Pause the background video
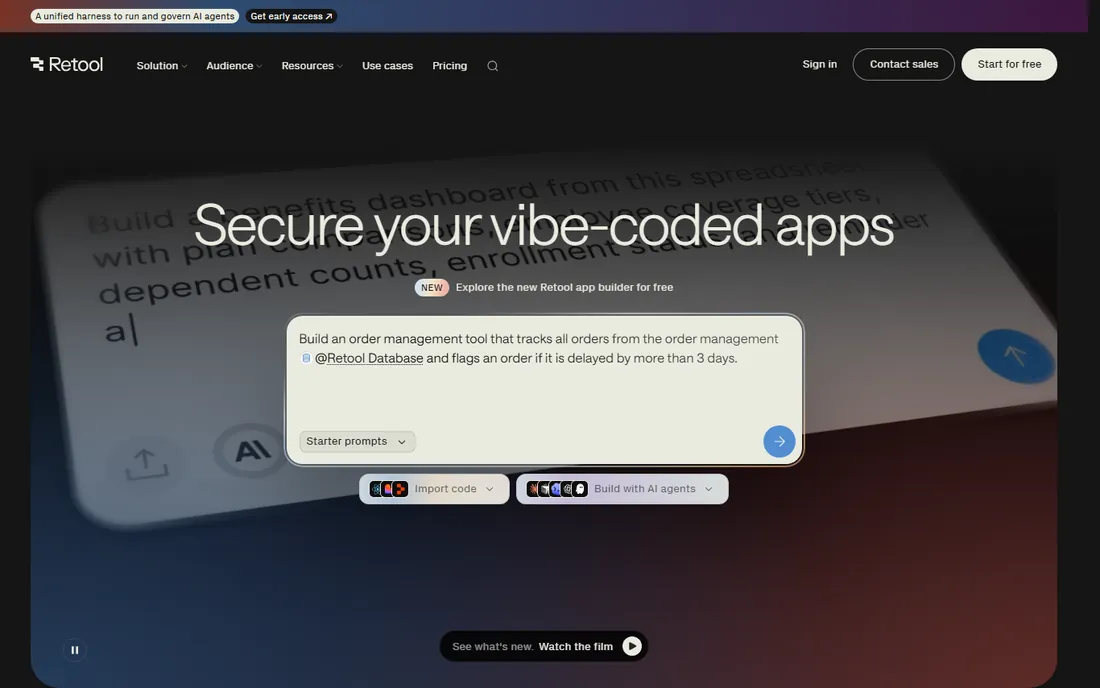The width and height of the screenshot is (1100, 688). tap(74, 650)
